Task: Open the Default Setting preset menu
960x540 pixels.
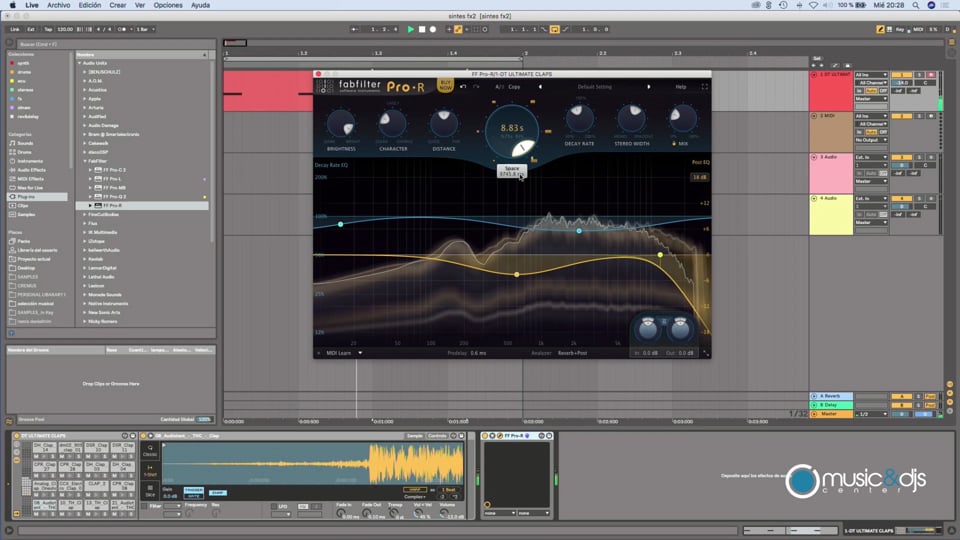Action: (x=594, y=87)
